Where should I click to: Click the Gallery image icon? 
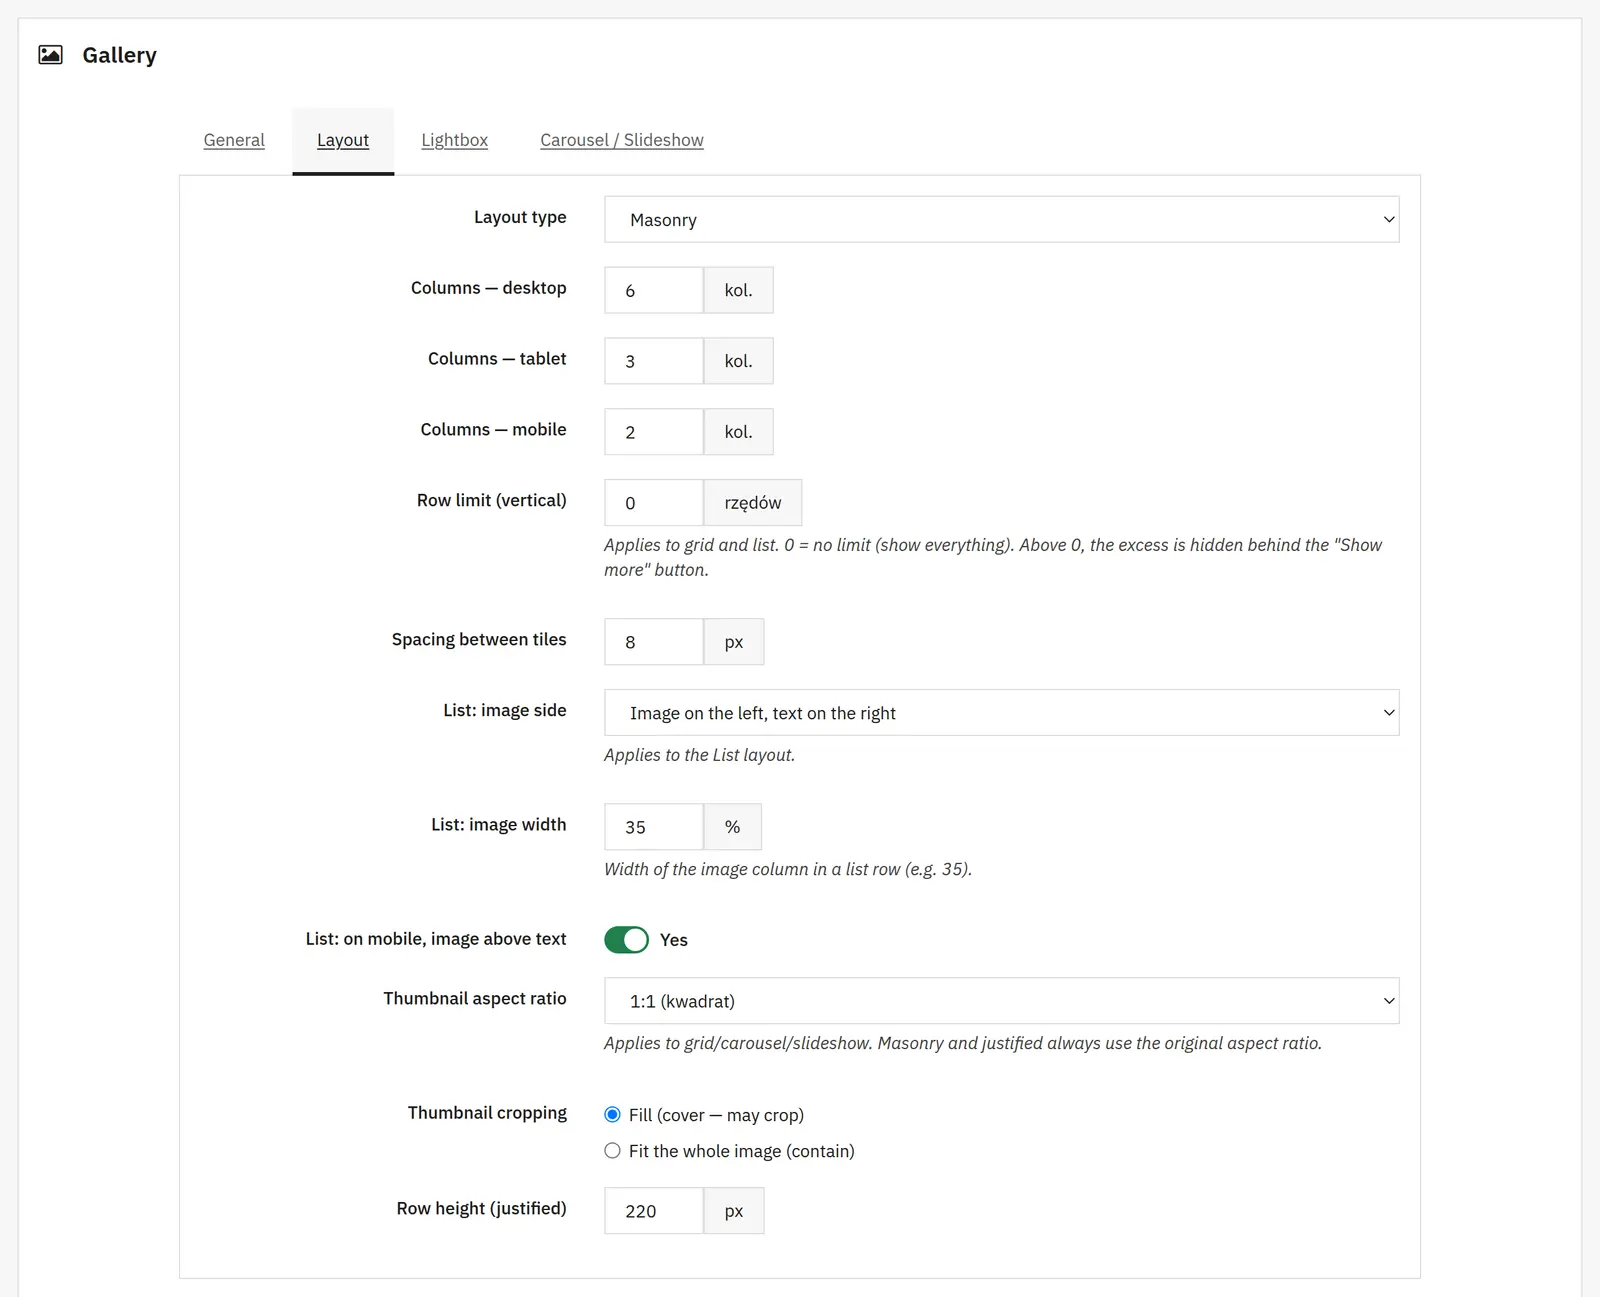[x=50, y=55]
